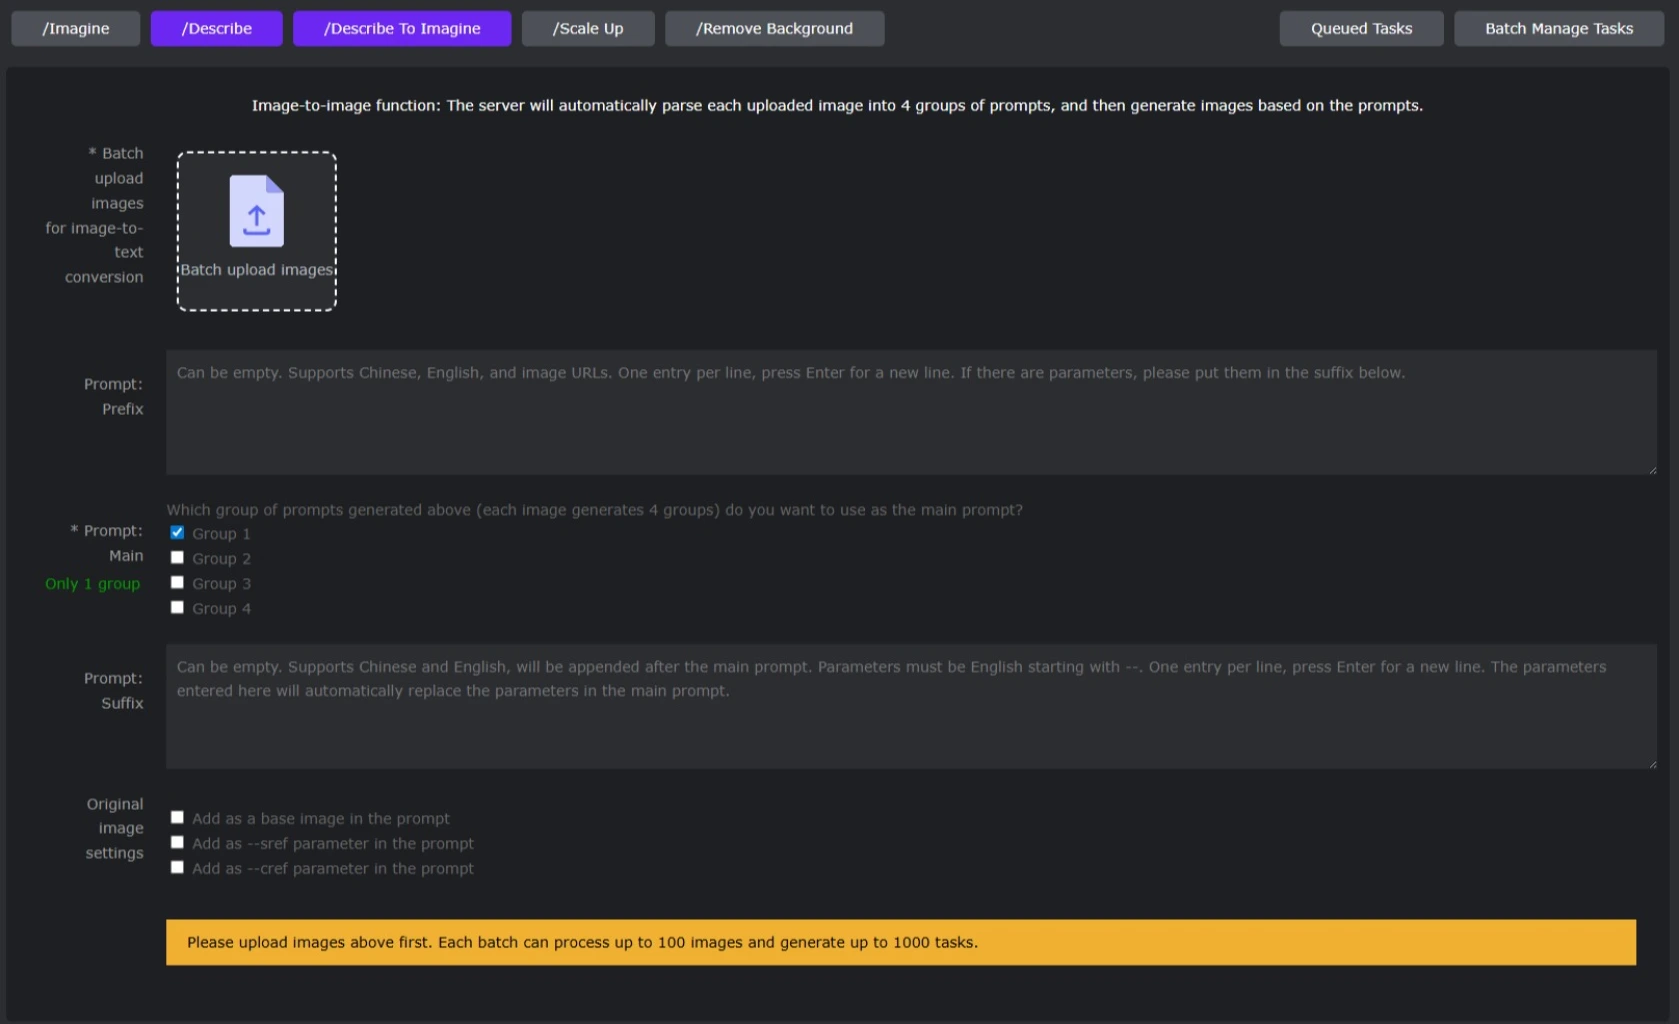Image resolution: width=1679 pixels, height=1024 pixels.
Task: Toggle the --cref parameter checkbox
Action: point(177,868)
